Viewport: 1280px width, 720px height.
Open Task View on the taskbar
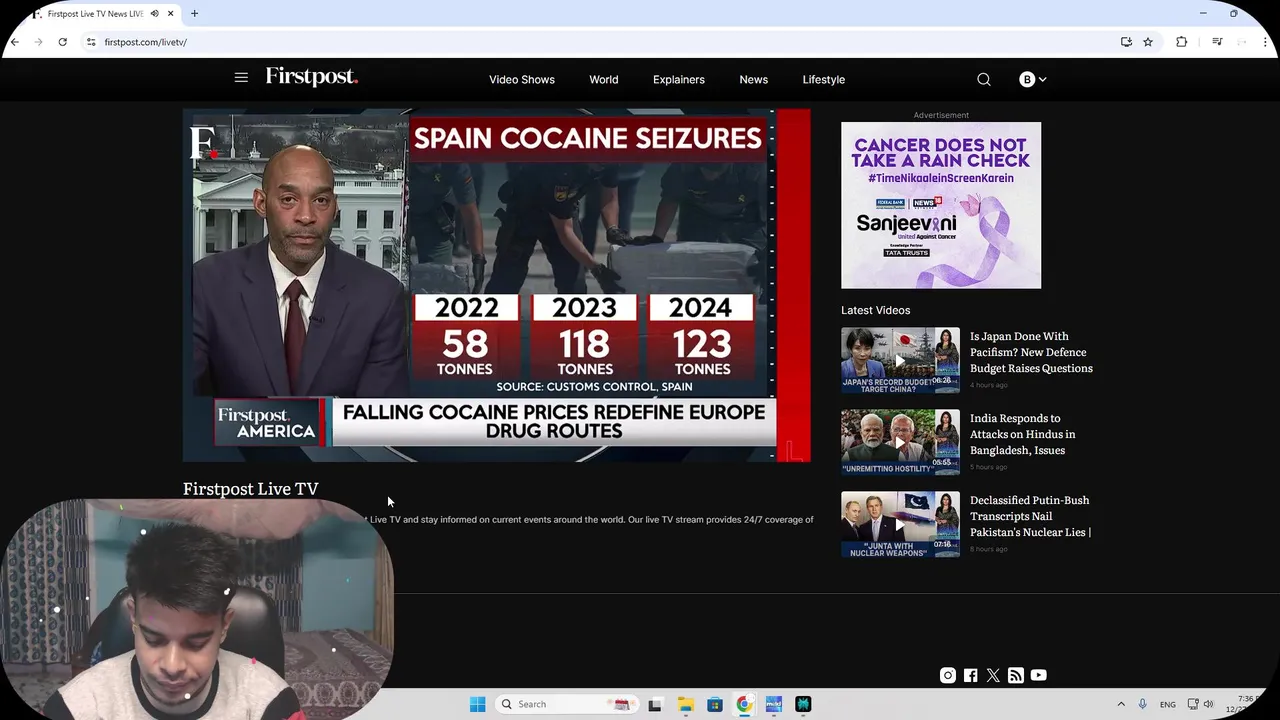pyautogui.click(x=655, y=704)
